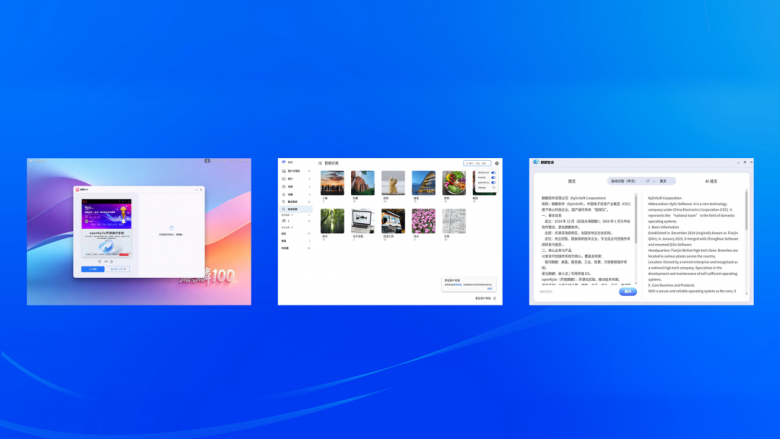Open the pink flowers category thumbnail
Screen dimensions: 780x439
coord(423,221)
